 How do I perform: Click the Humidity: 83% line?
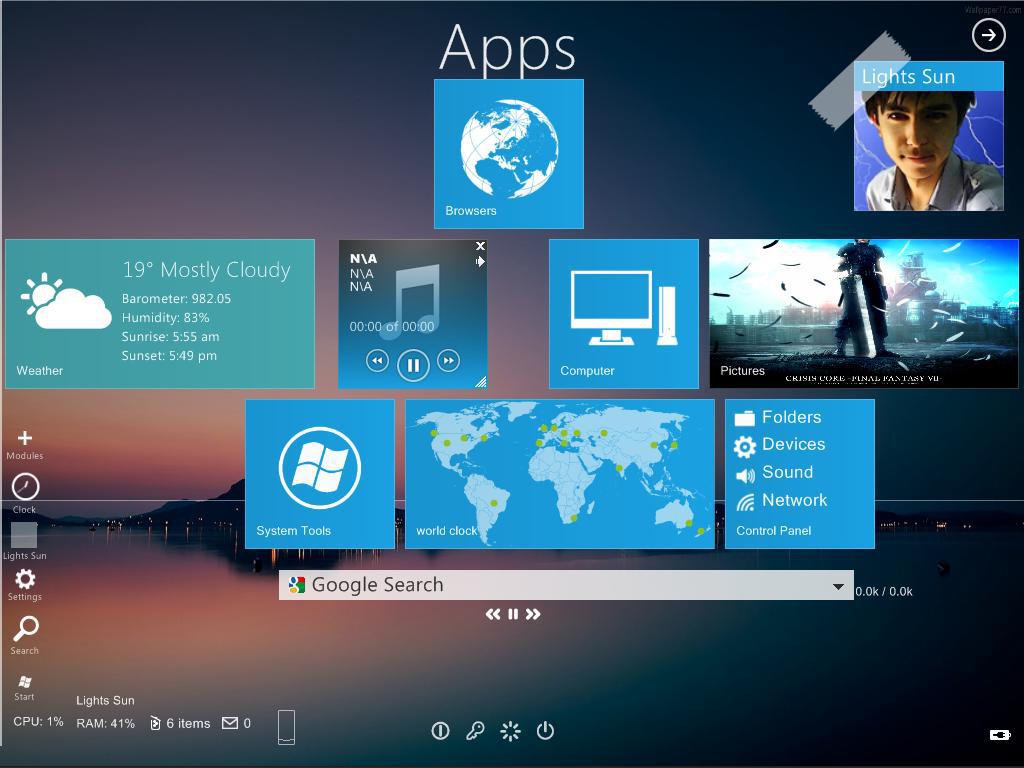click(x=165, y=317)
